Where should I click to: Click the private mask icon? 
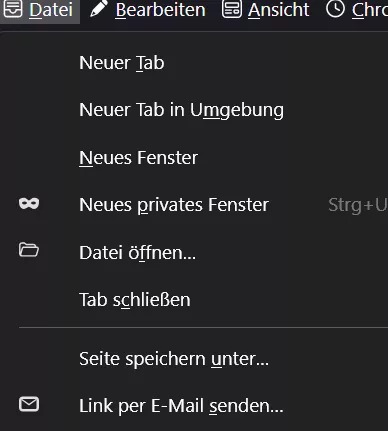(29, 203)
